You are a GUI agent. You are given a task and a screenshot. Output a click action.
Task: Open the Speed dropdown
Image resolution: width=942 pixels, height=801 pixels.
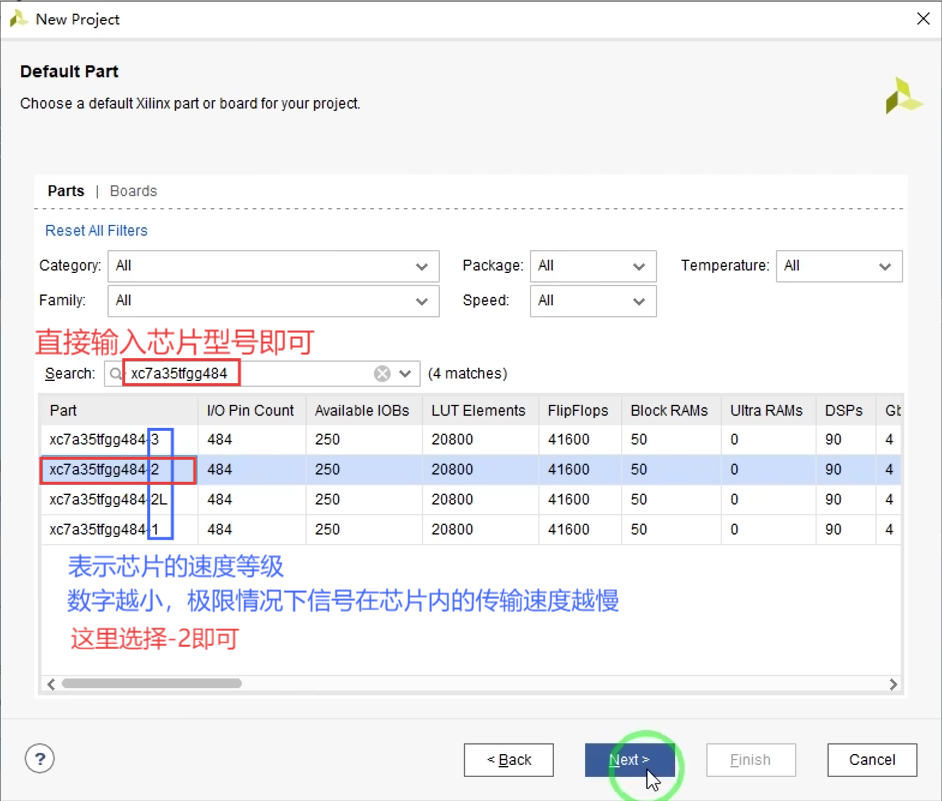pyautogui.click(x=593, y=301)
